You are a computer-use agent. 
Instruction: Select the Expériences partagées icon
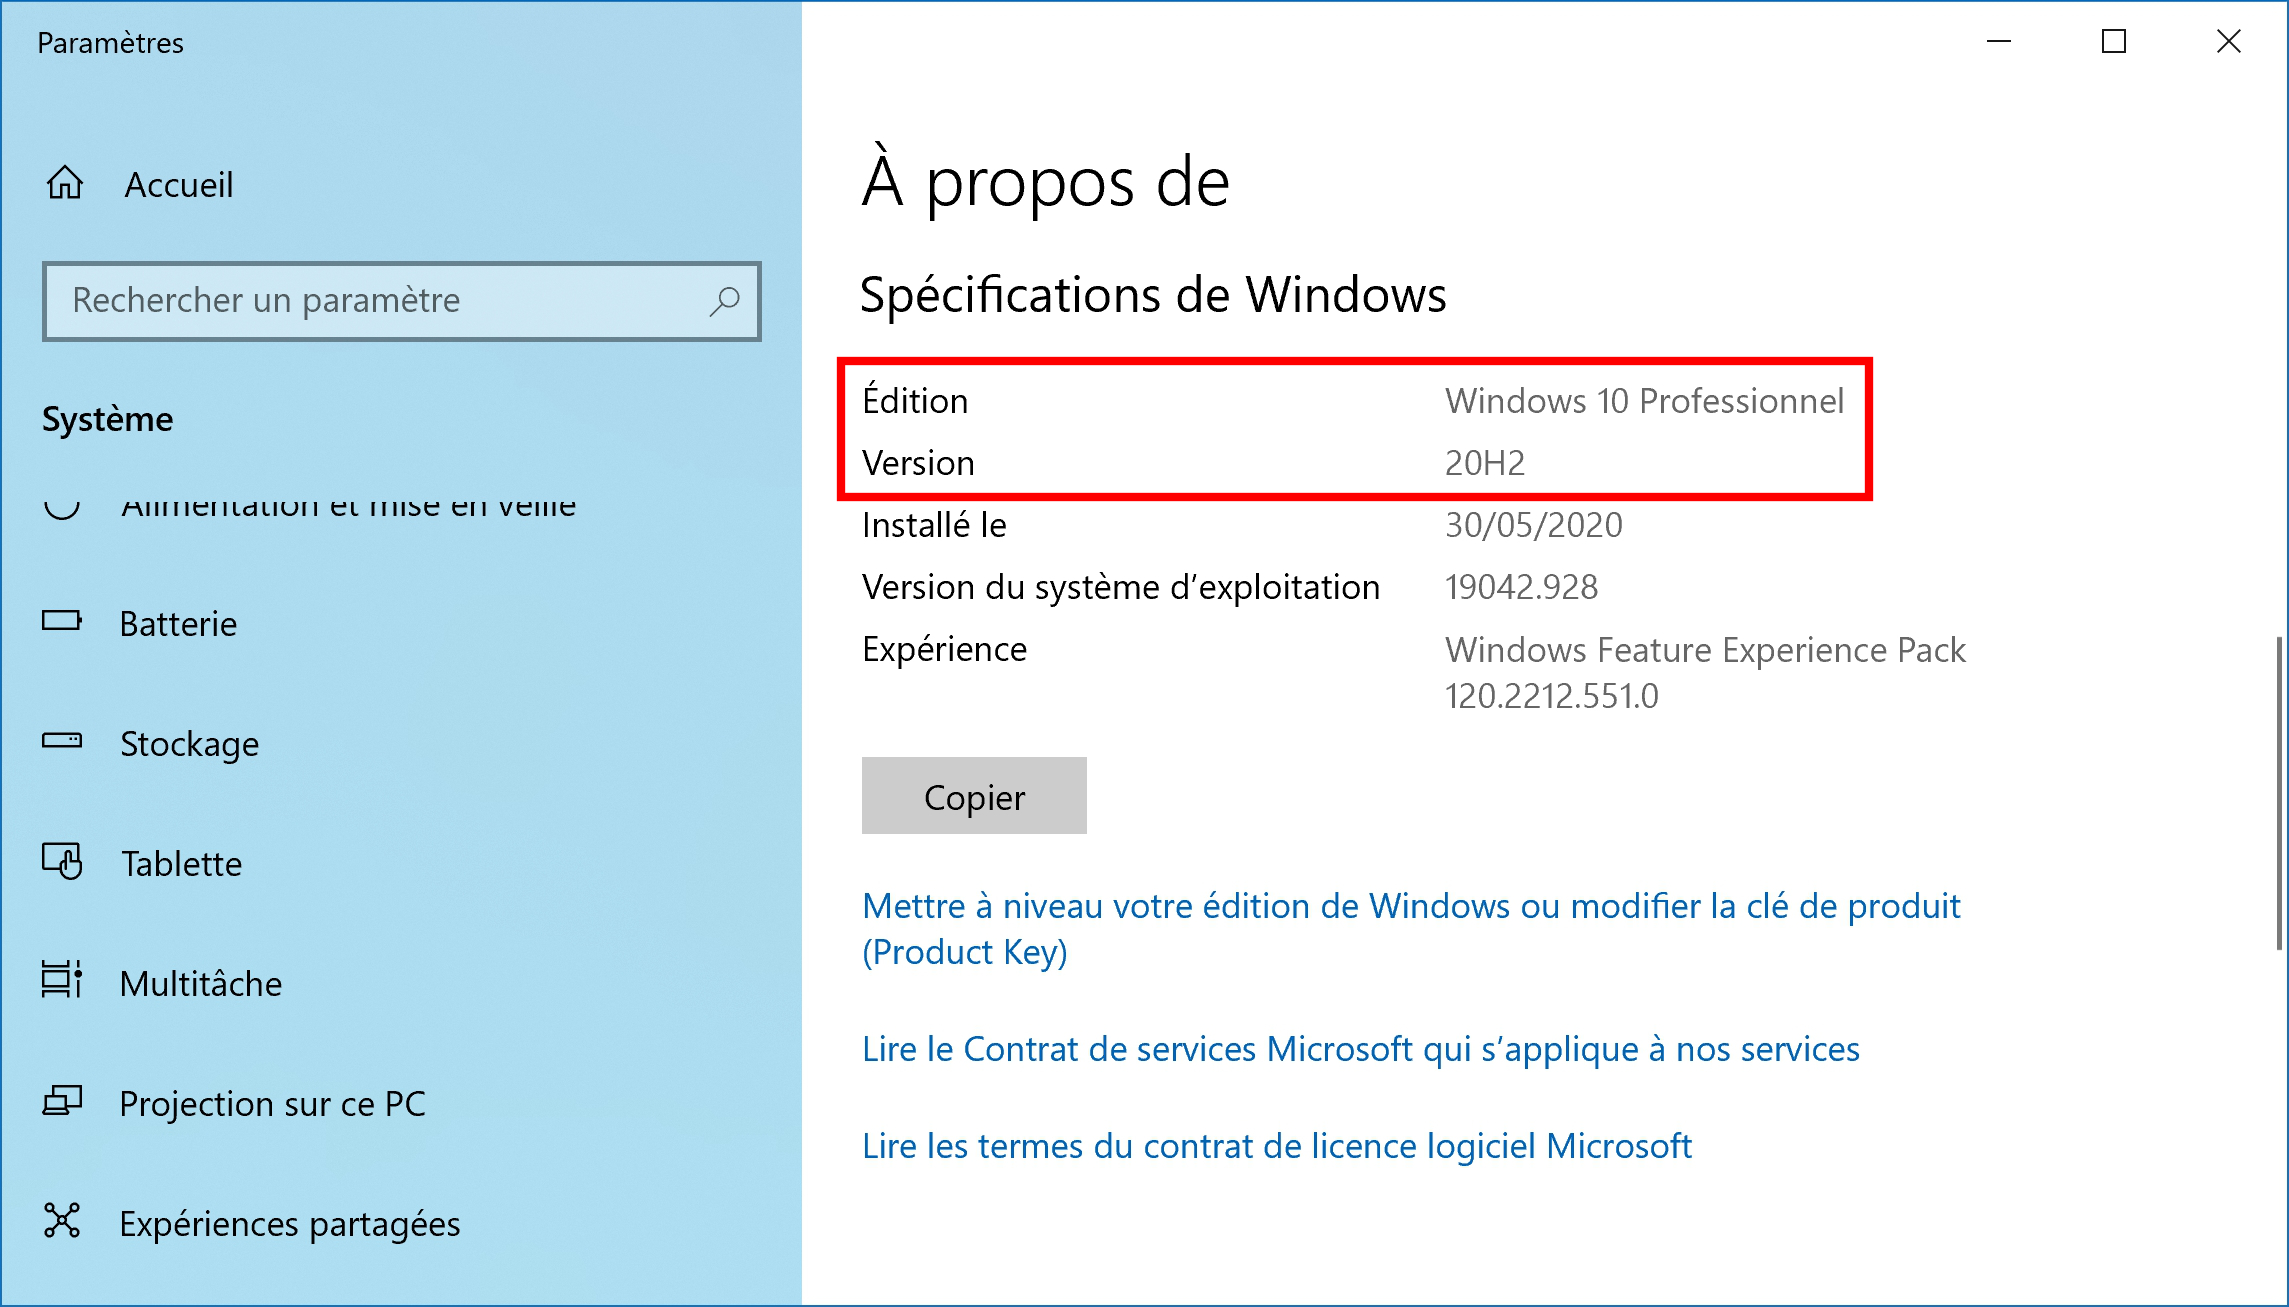pyautogui.click(x=62, y=1220)
